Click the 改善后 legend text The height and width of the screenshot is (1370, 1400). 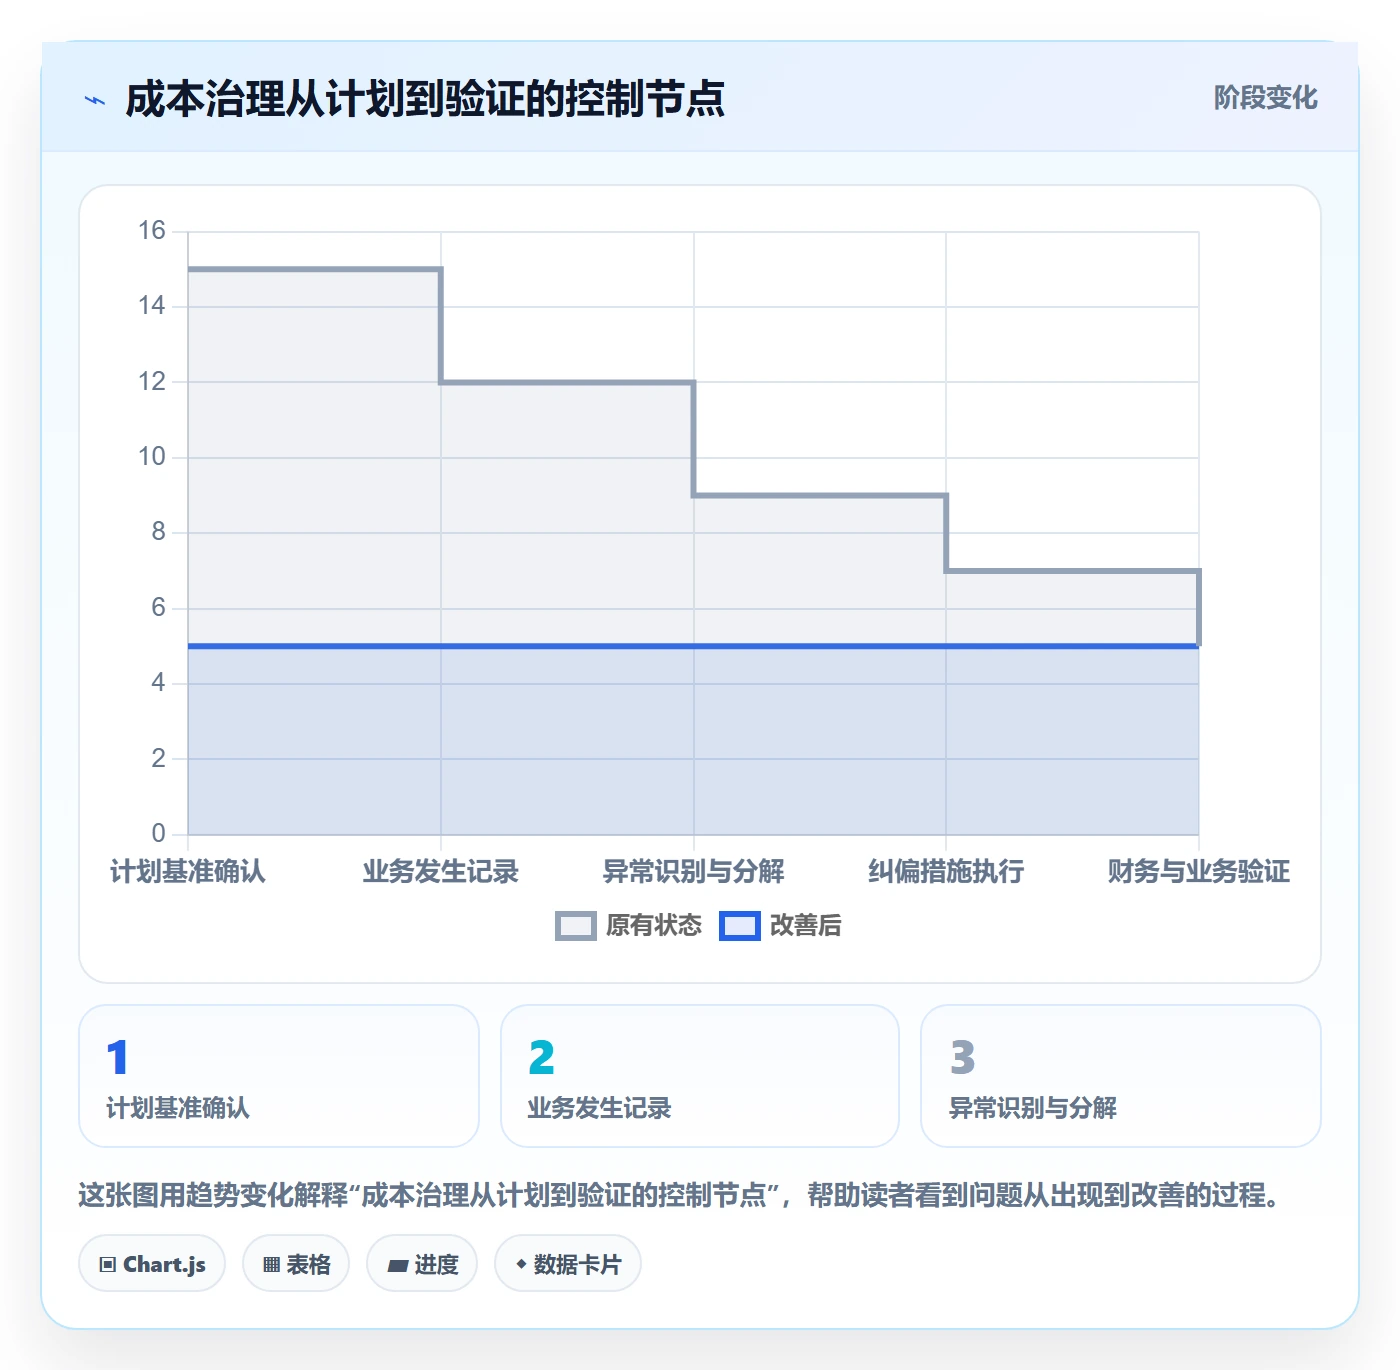[805, 926]
